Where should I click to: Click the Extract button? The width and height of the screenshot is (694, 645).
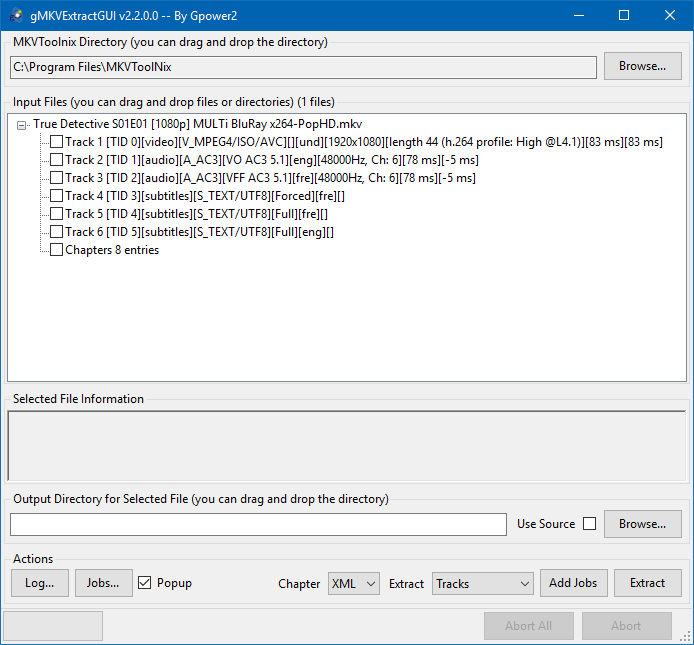(648, 583)
